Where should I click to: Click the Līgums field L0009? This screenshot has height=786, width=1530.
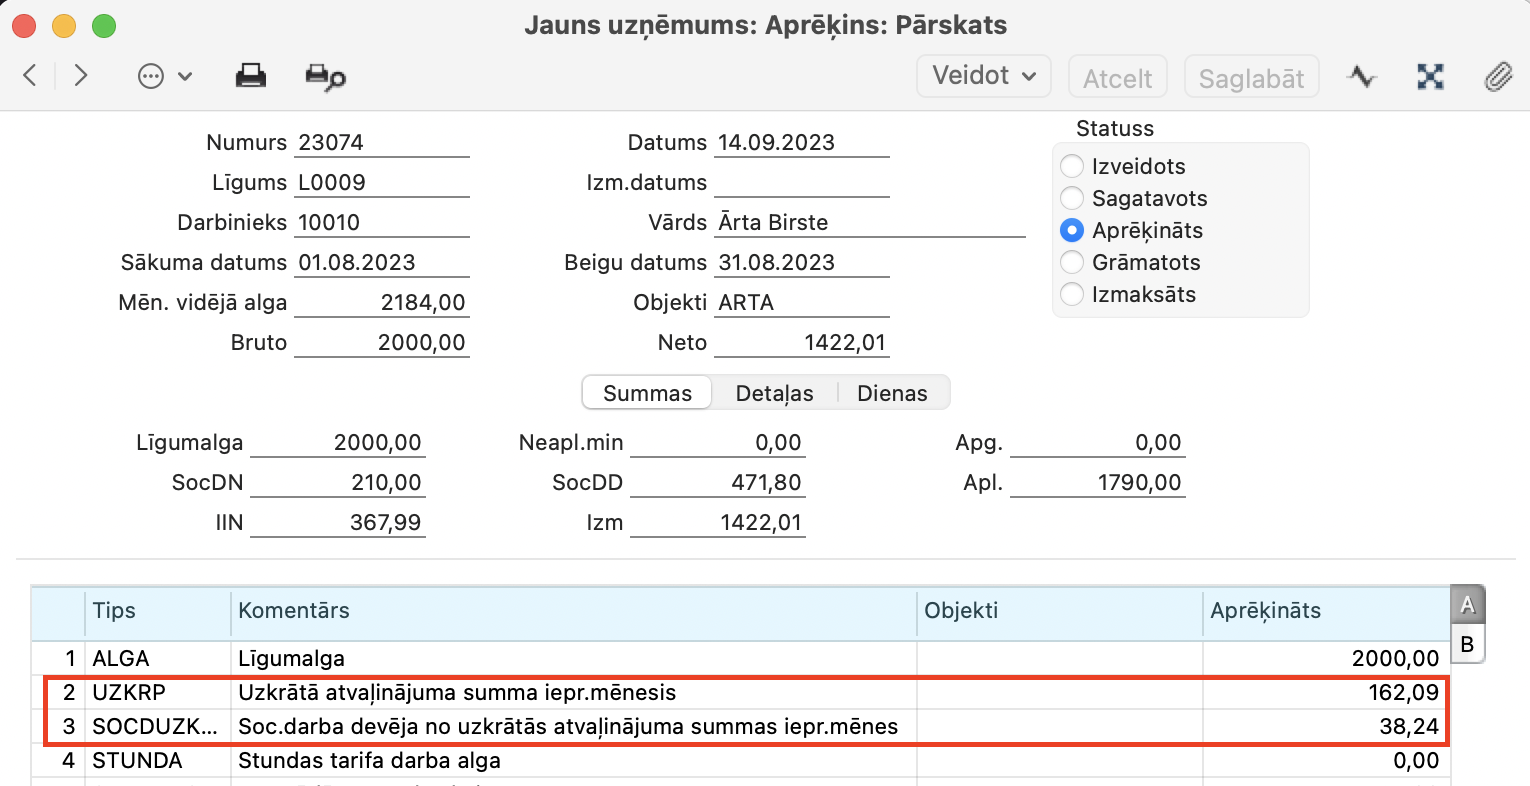(382, 182)
